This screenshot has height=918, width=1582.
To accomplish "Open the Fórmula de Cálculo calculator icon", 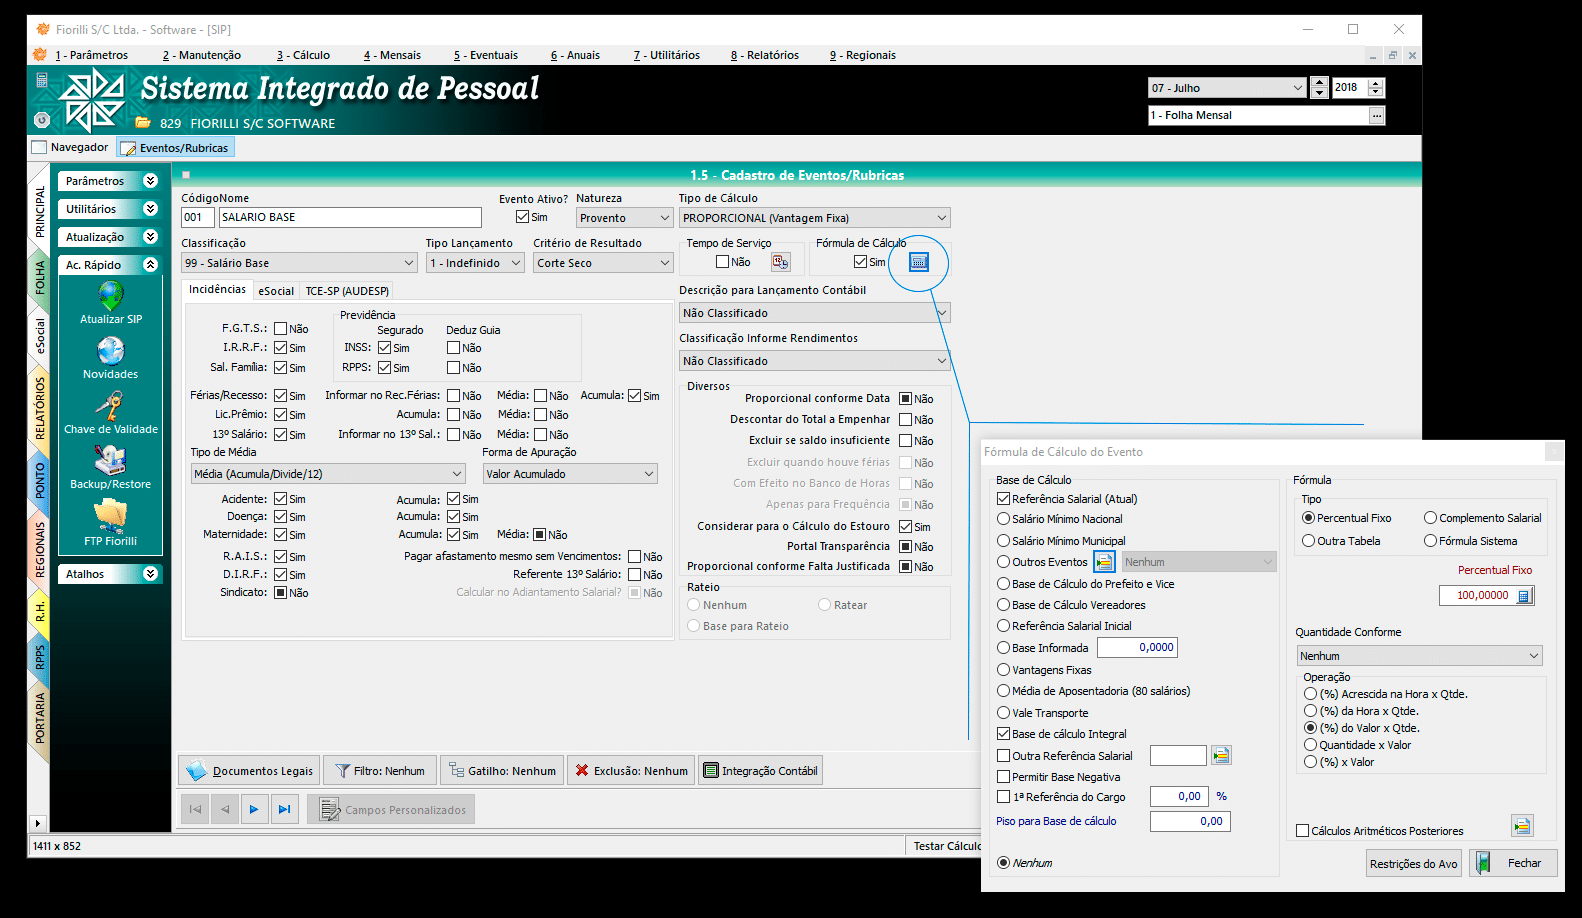I will pos(919,262).
